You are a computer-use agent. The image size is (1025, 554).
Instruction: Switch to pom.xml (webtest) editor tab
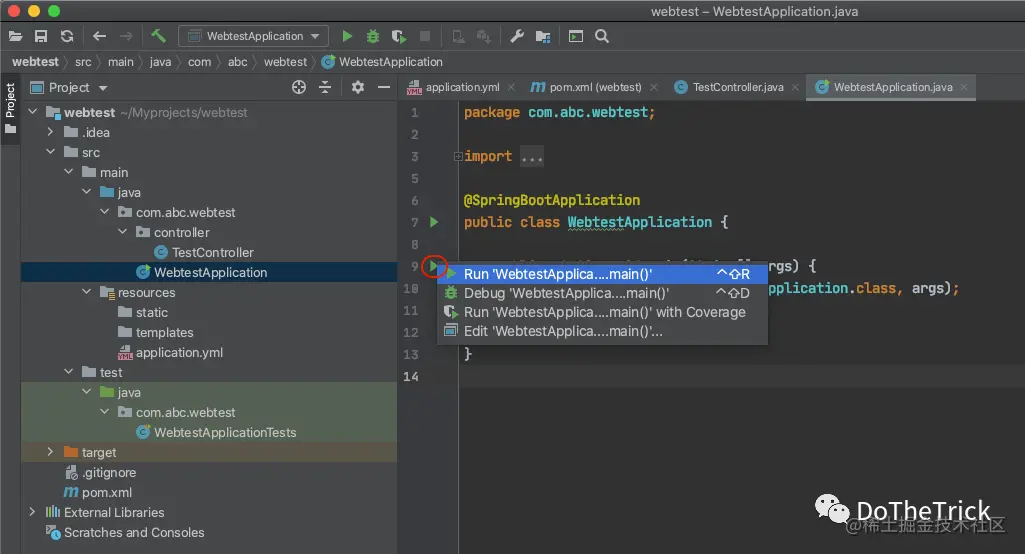pyautogui.click(x=595, y=87)
